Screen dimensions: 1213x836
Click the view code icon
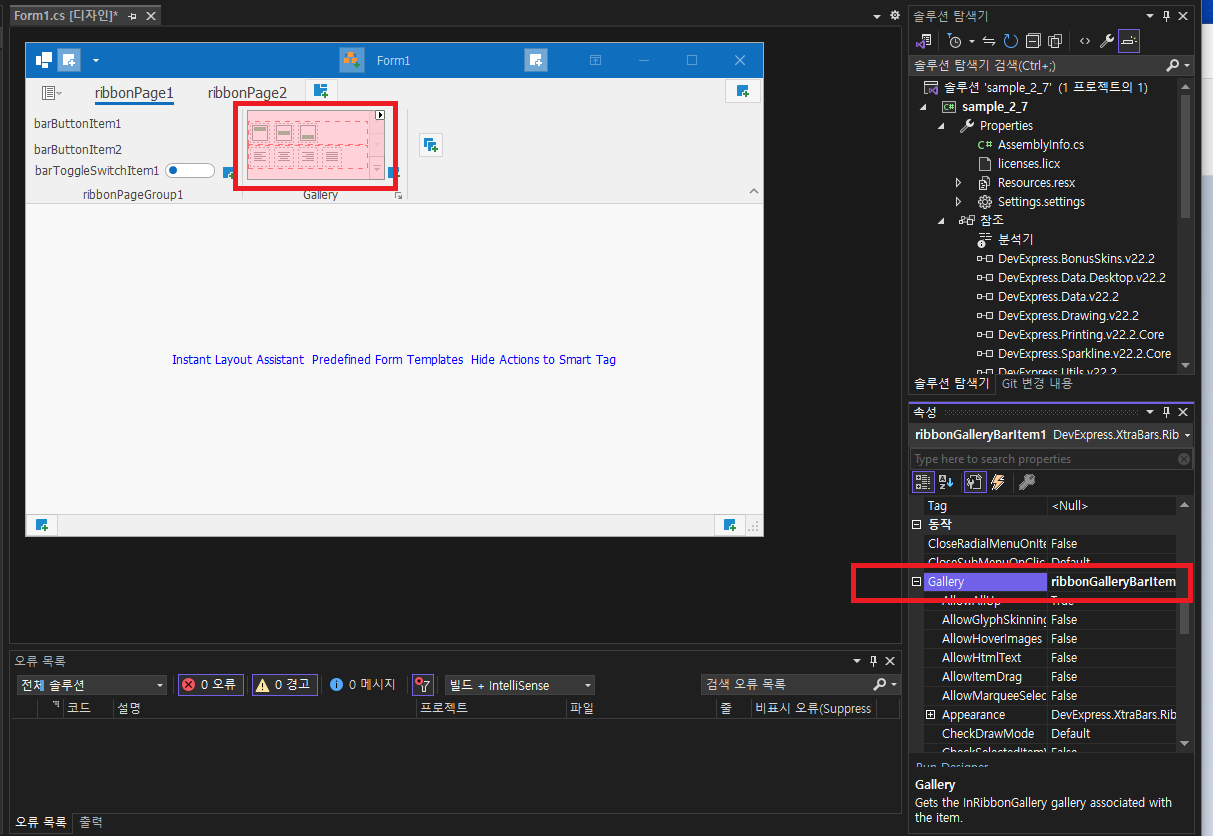click(1084, 41)
